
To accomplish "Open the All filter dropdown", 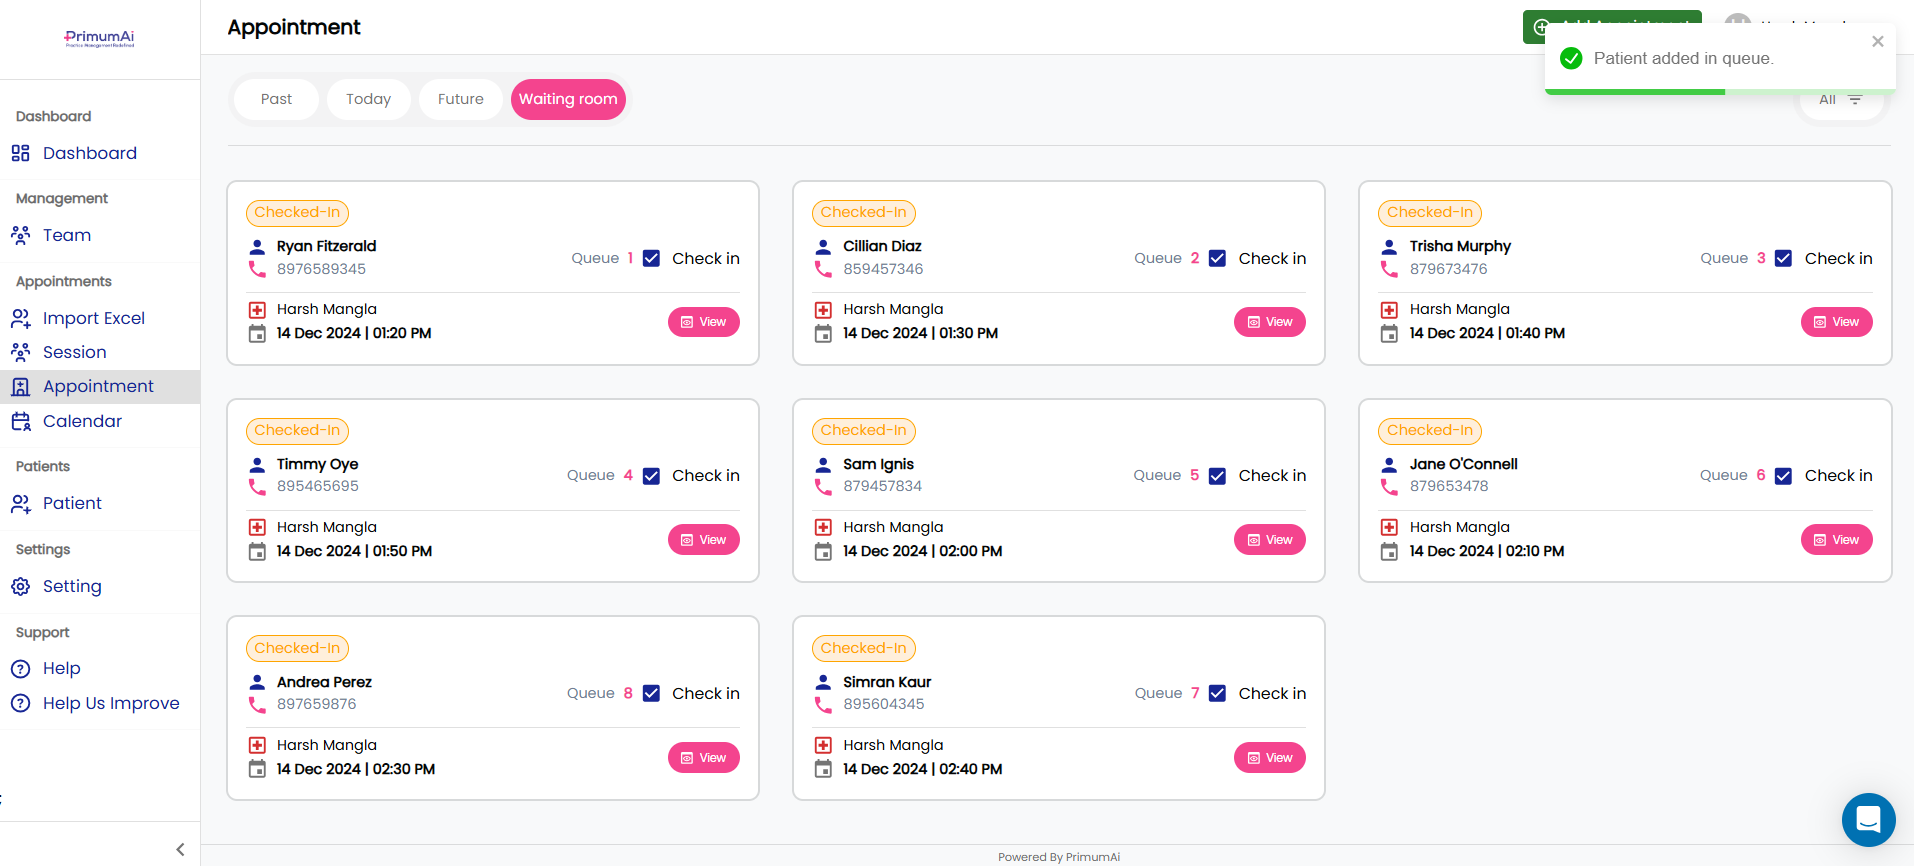I will click(x=1840, y=100).
